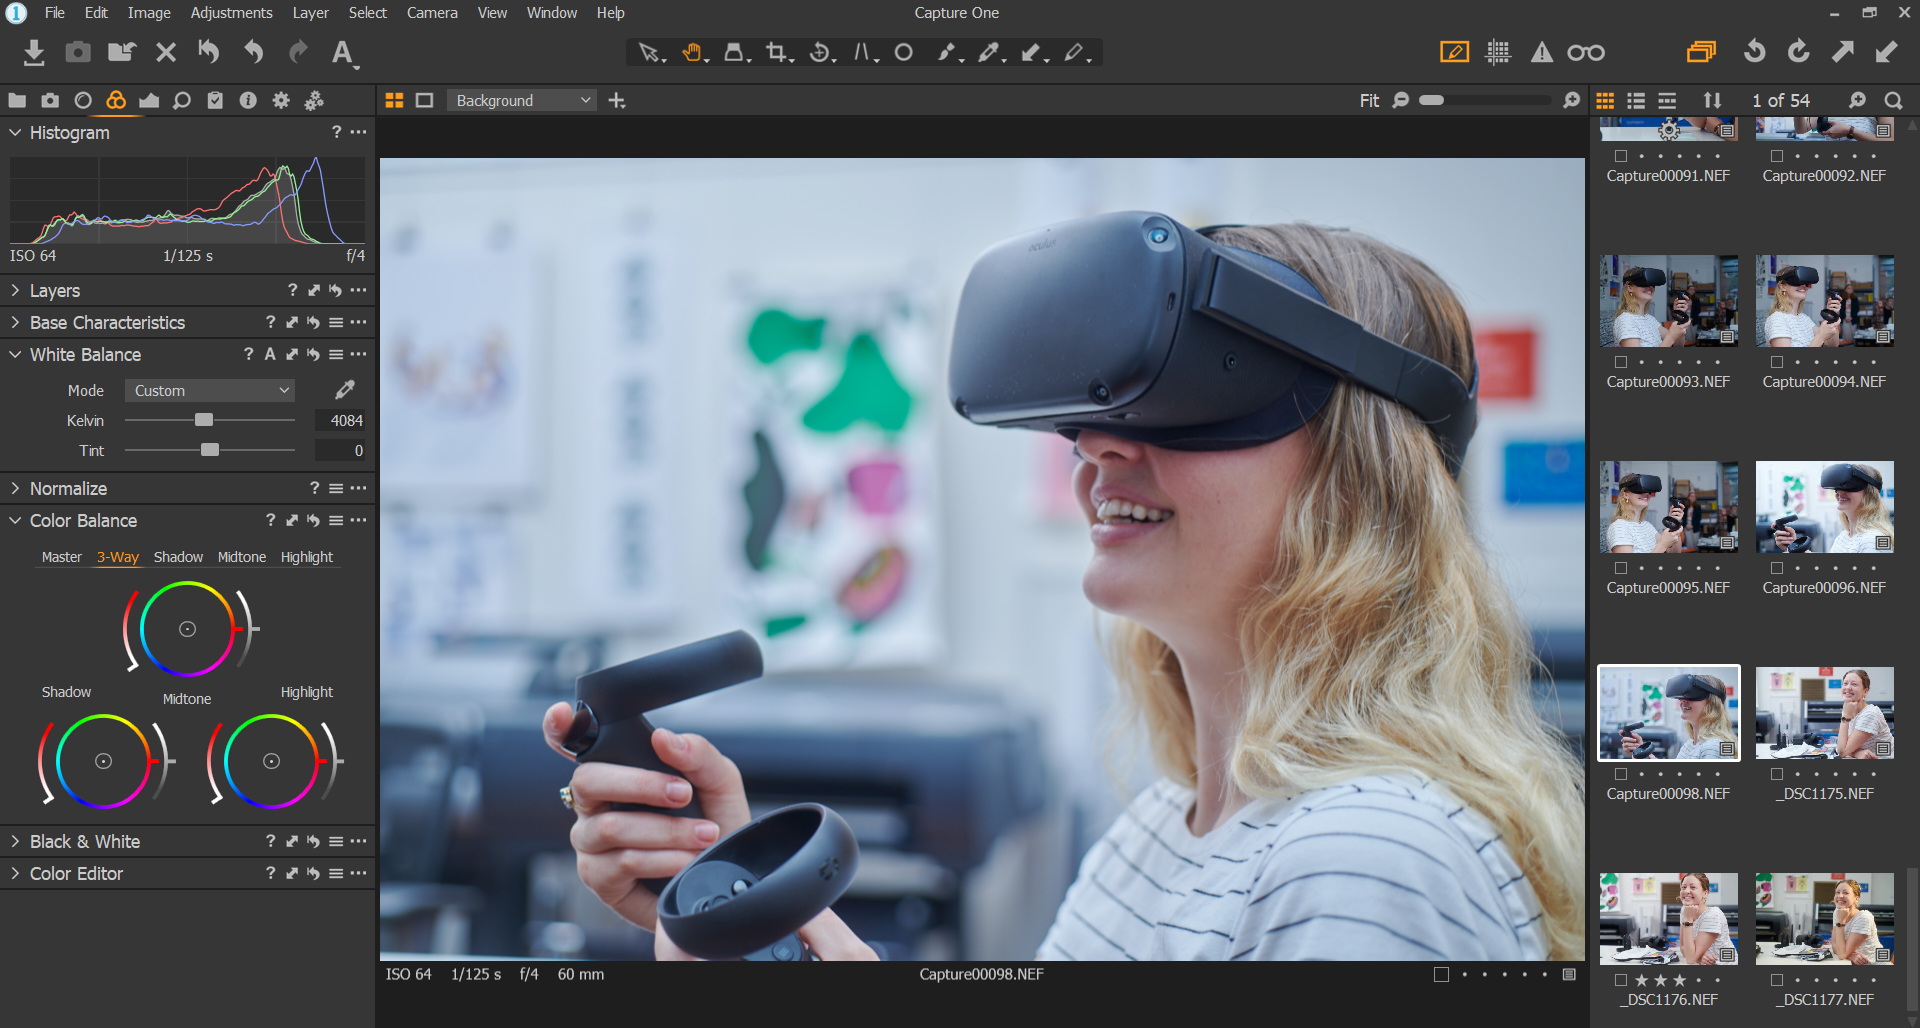Select the Capture00096.NEF thumbnail

pos(1824,507)
